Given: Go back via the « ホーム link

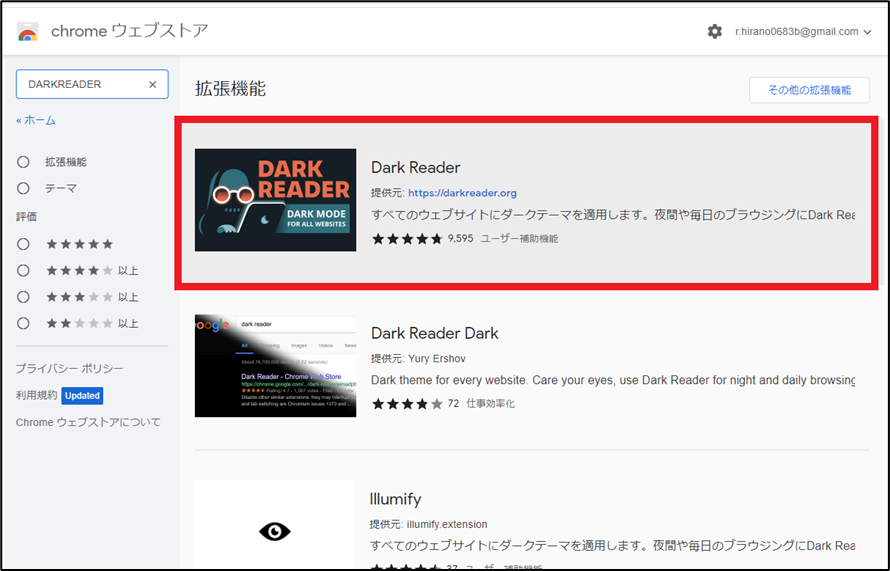Looking at the screenshot, I should point(36,120).
